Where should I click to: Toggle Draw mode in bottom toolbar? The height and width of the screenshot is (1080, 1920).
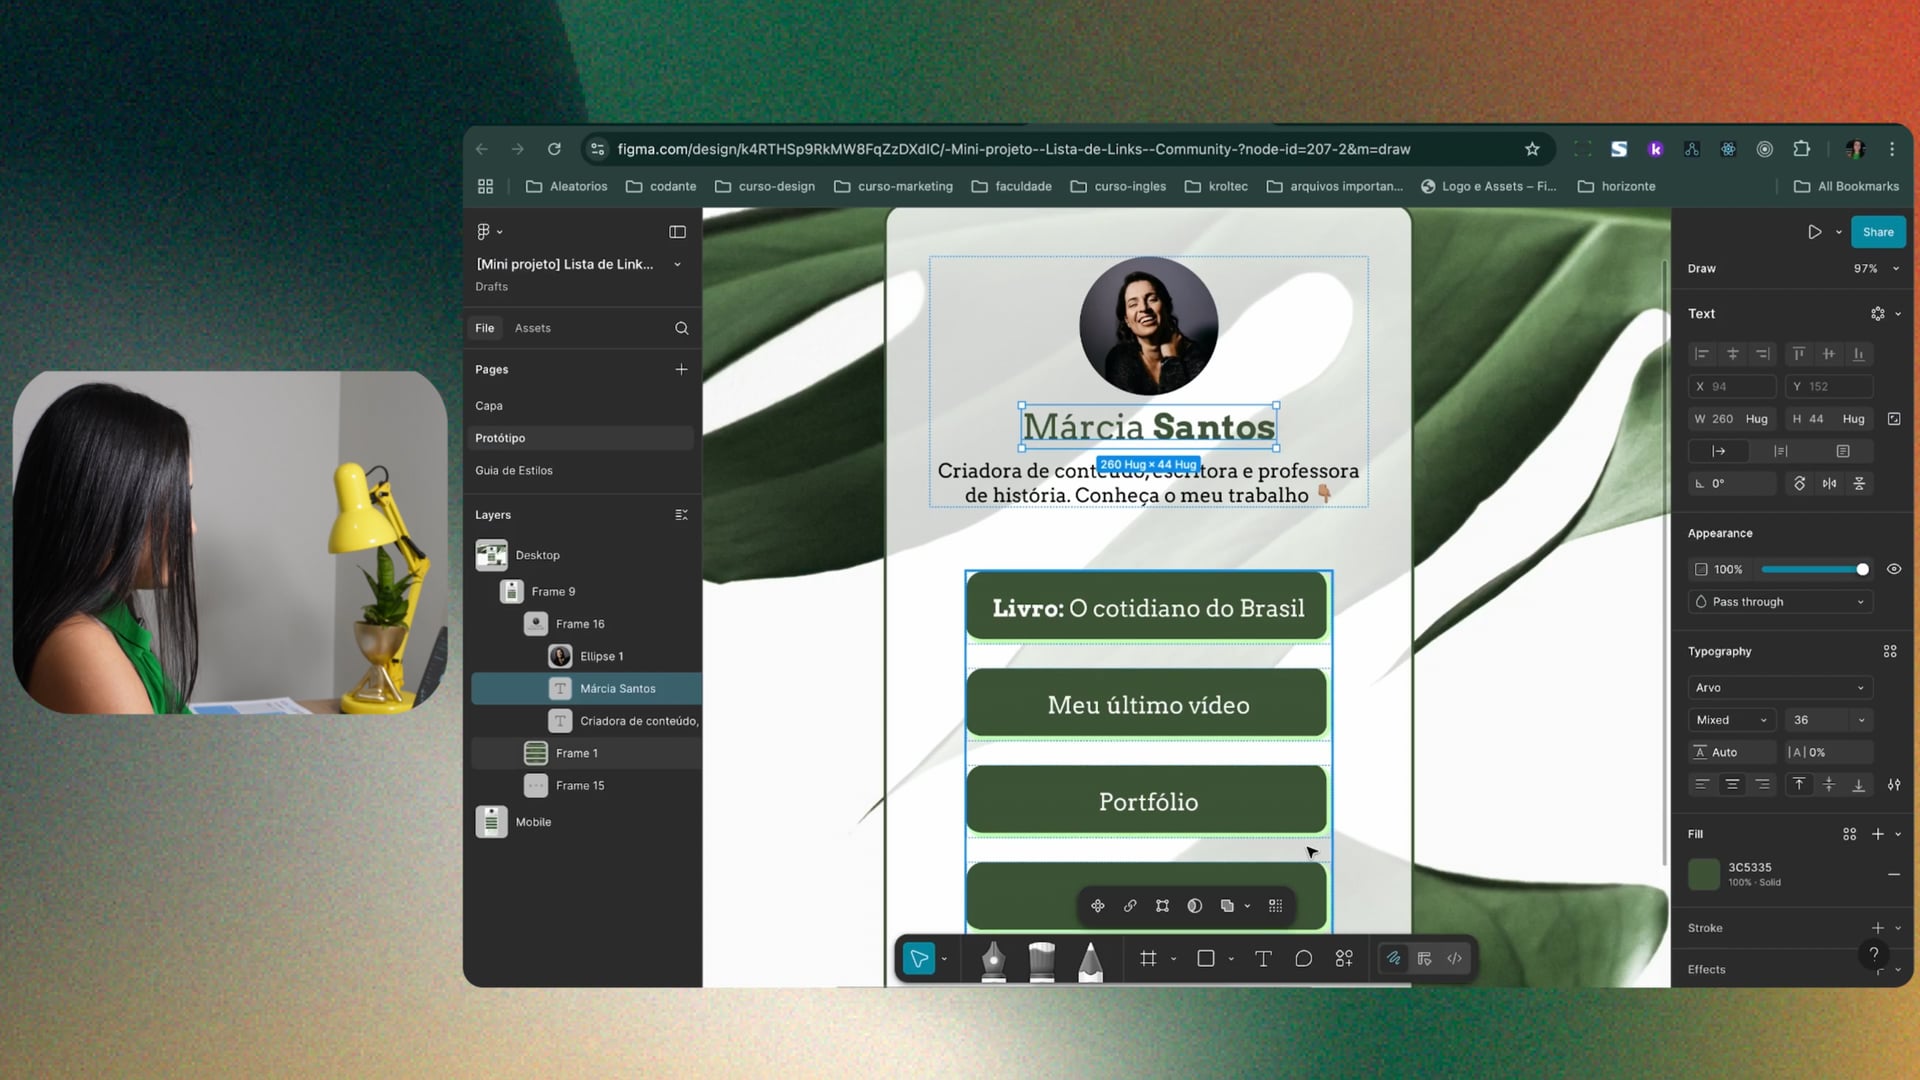tap(1393, 959)
